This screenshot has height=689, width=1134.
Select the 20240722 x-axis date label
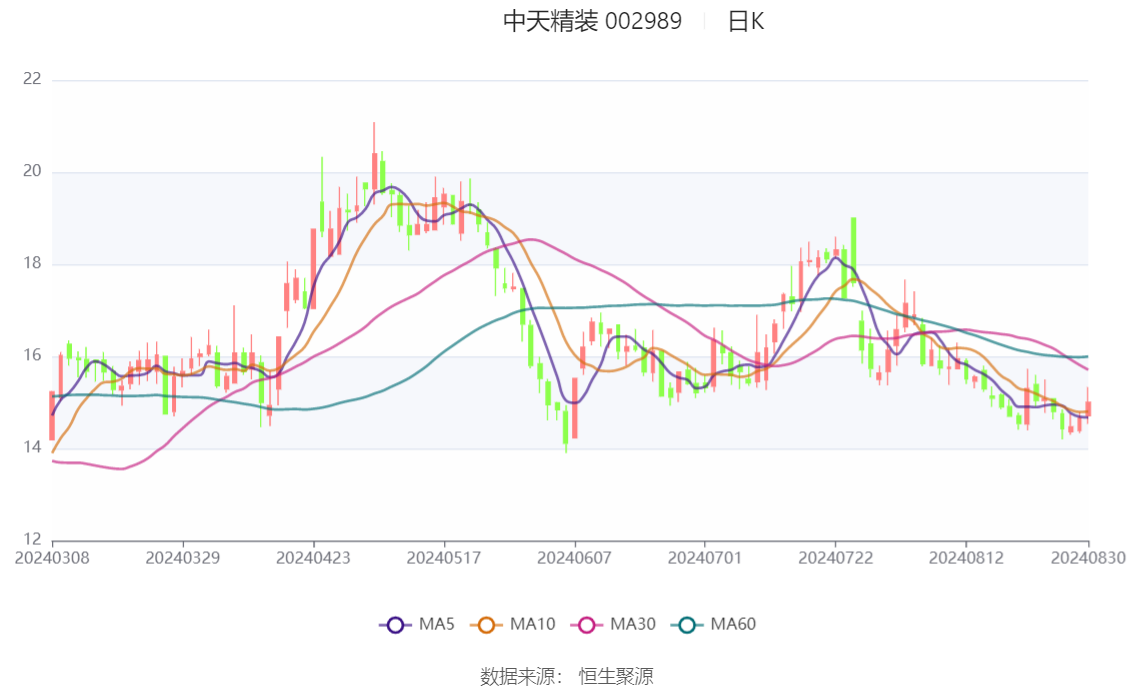(835, 557)
